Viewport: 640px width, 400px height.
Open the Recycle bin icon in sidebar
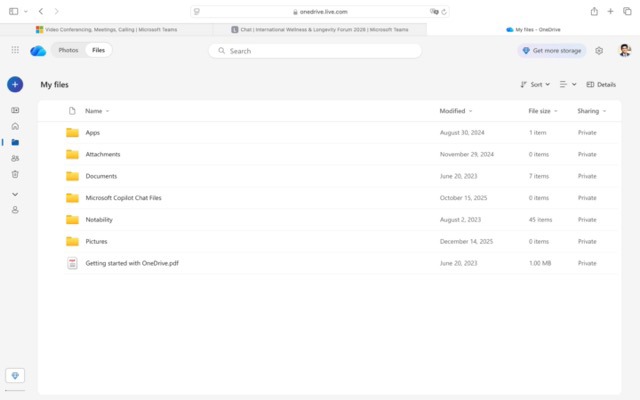tap(15, 174)
